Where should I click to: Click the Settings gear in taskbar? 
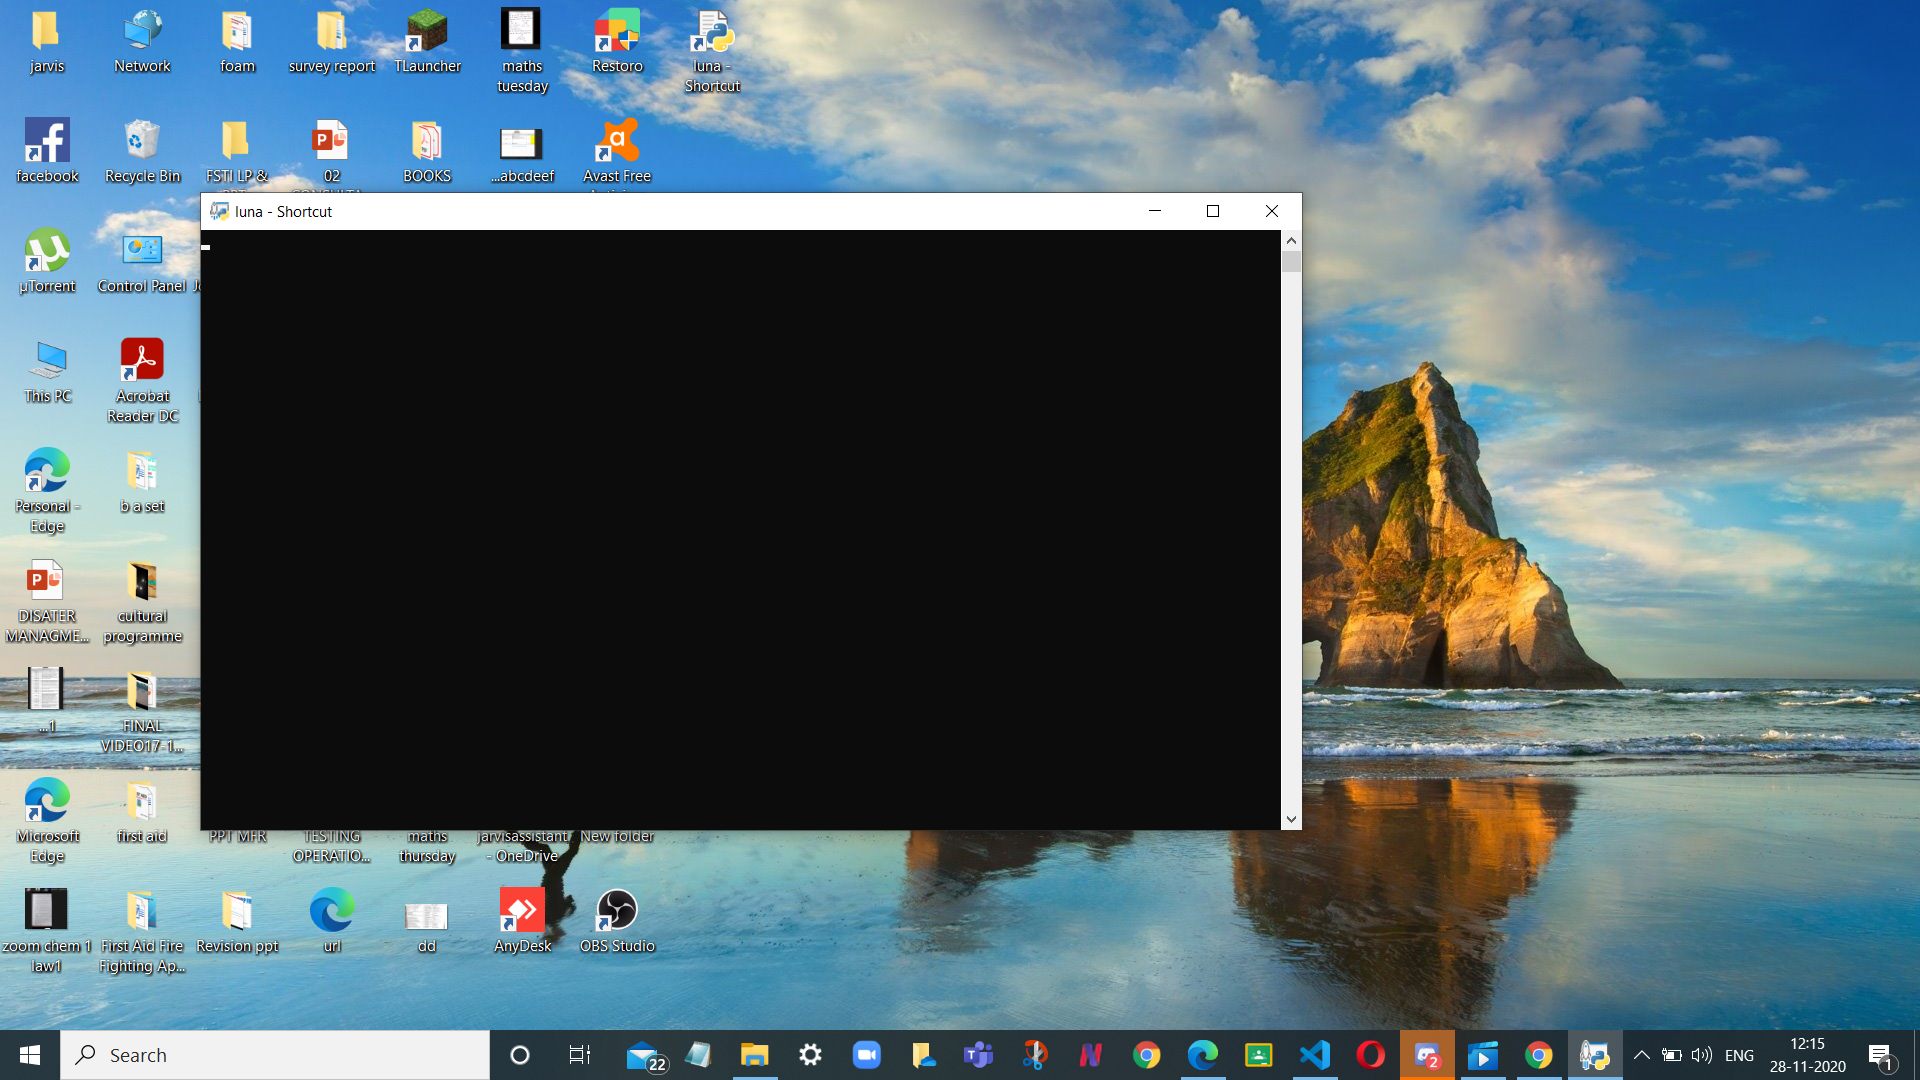coord(810,1055)
